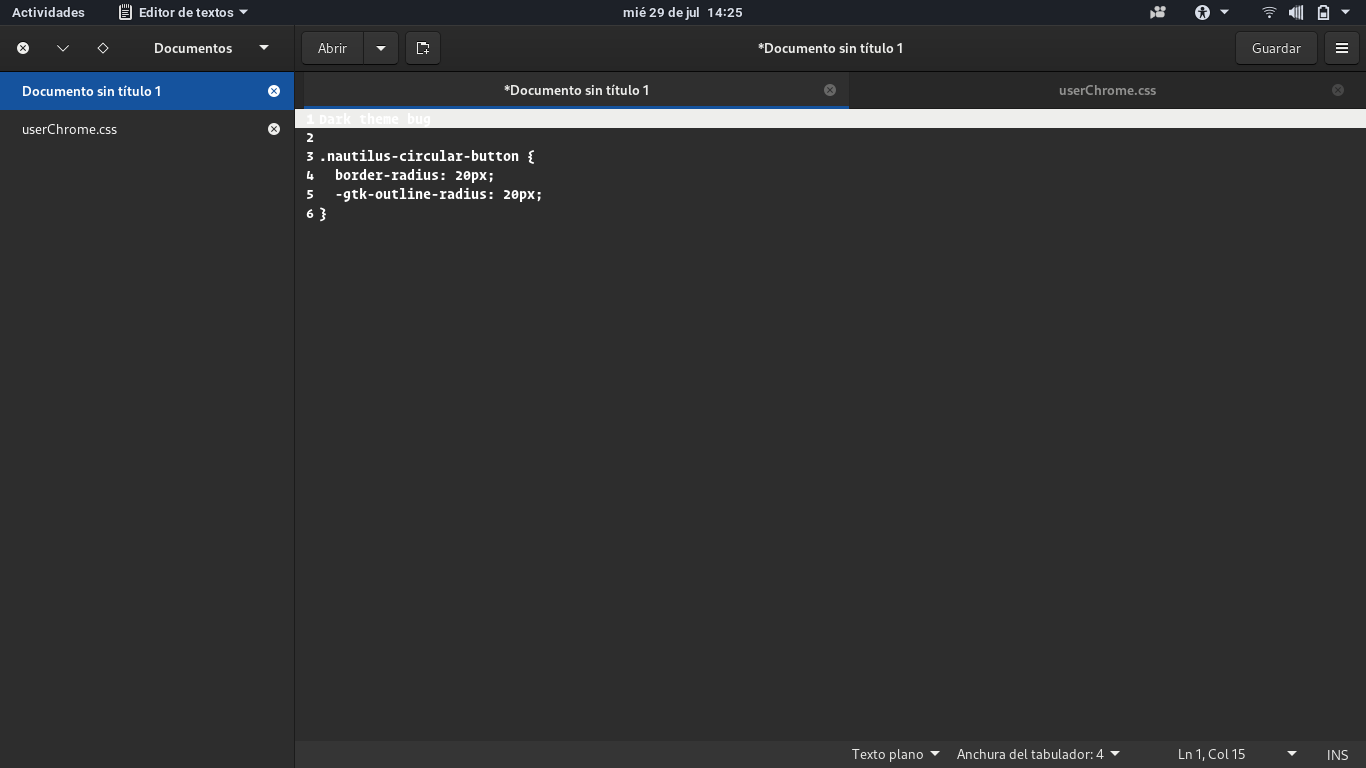Save the document with the Guardar button
The image size is (1366, 768).
point(1275,47)
